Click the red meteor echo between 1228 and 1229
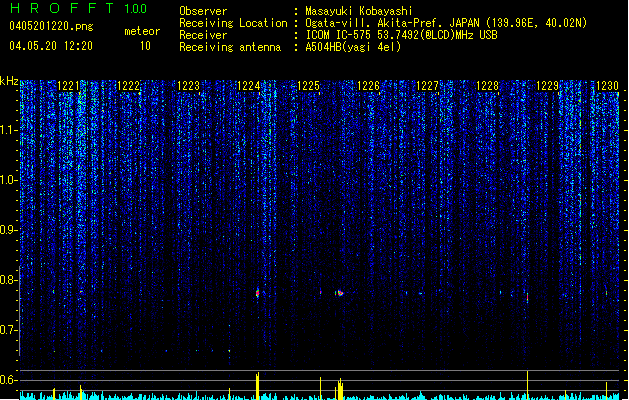Viewport: 629px width, 400px height. (x=528, y=297)
